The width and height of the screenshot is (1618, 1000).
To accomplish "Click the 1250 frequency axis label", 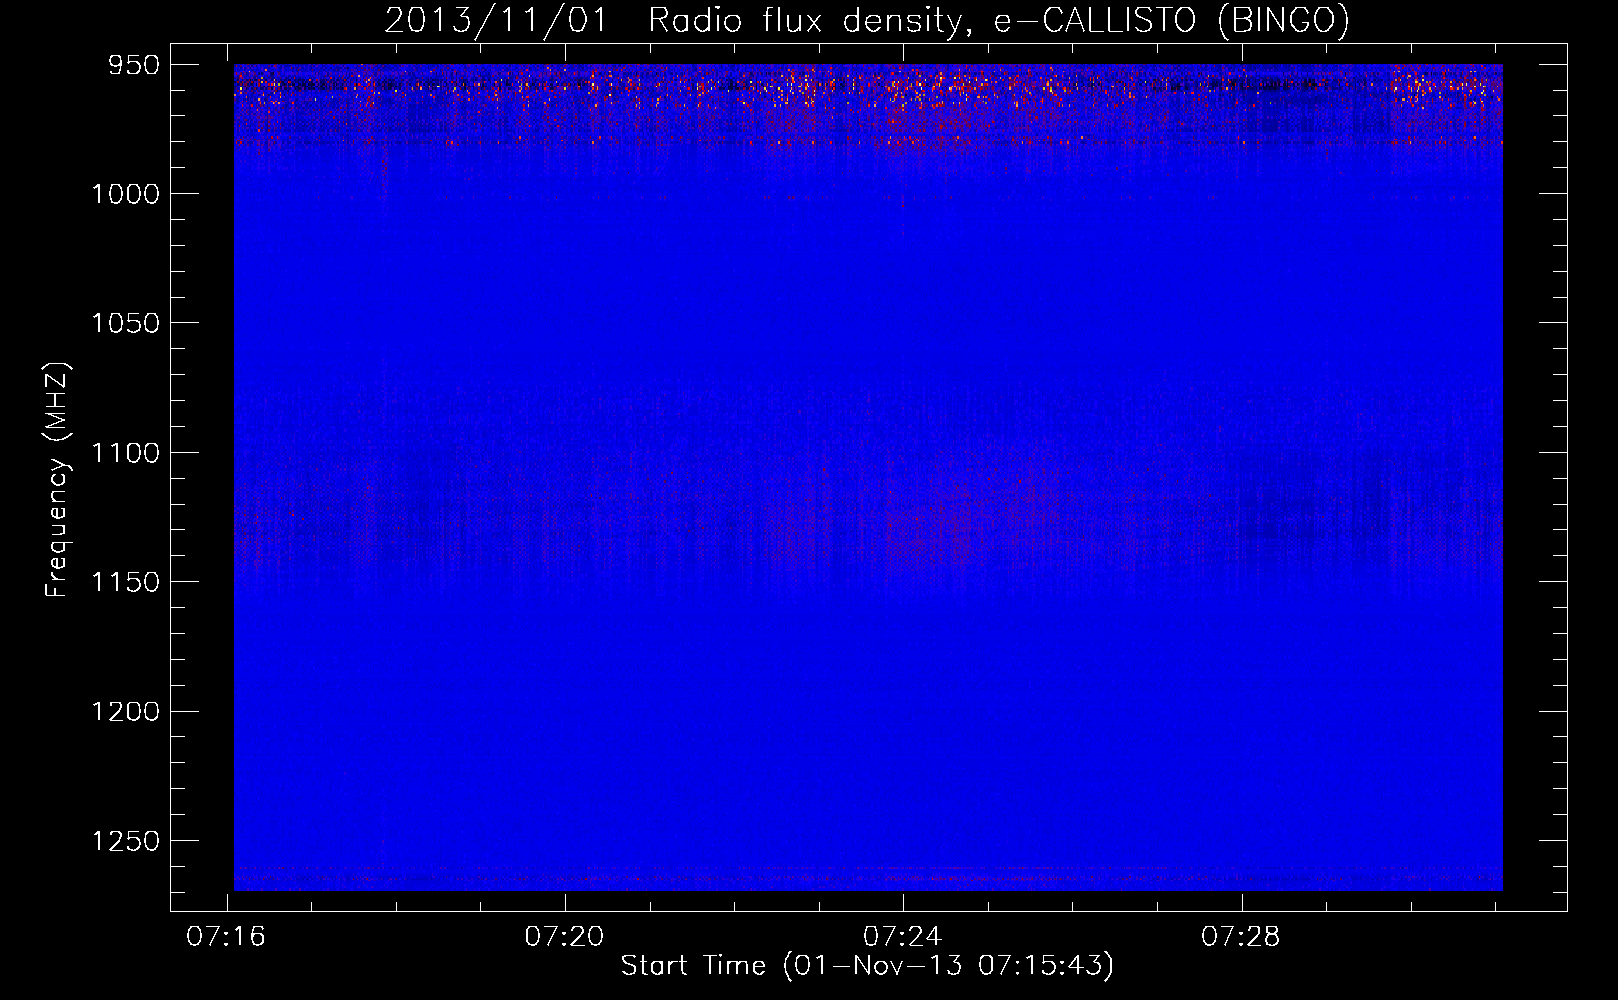I will coord(125,841).
